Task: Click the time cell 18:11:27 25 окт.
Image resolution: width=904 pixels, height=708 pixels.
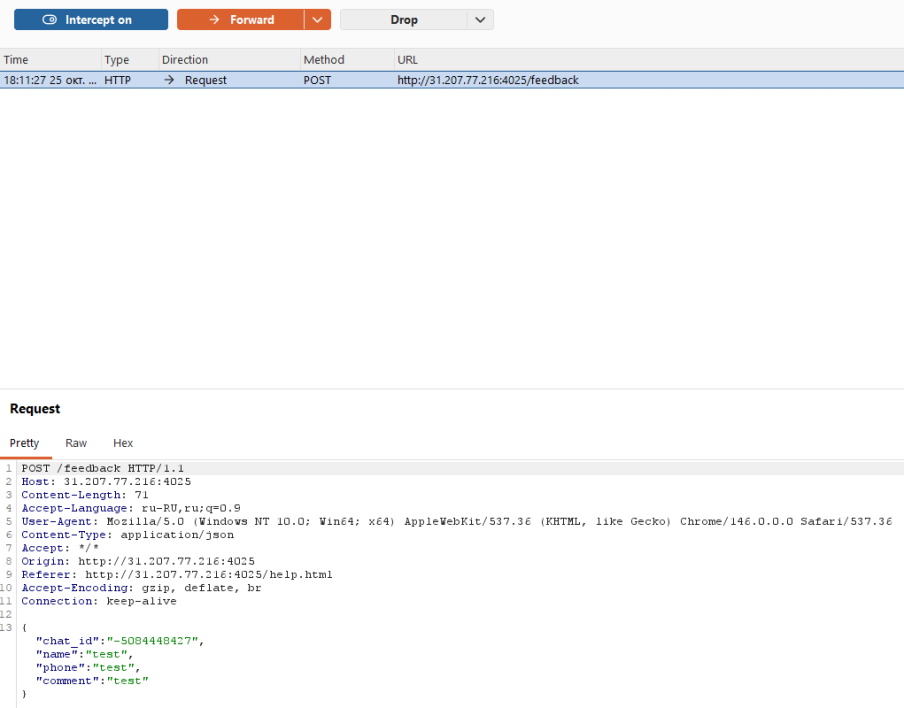Action: pos(50,80)
